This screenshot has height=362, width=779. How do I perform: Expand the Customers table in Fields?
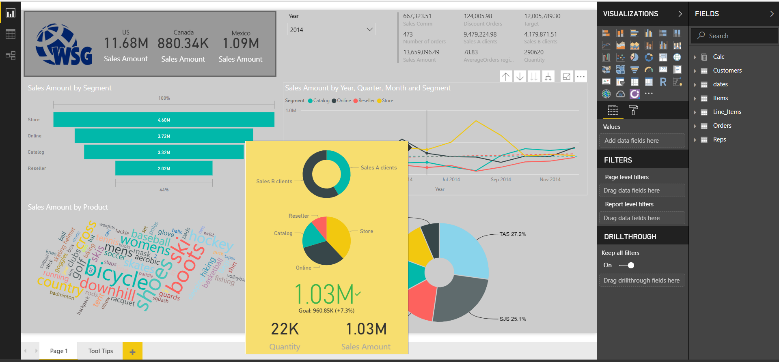[696, 71]
